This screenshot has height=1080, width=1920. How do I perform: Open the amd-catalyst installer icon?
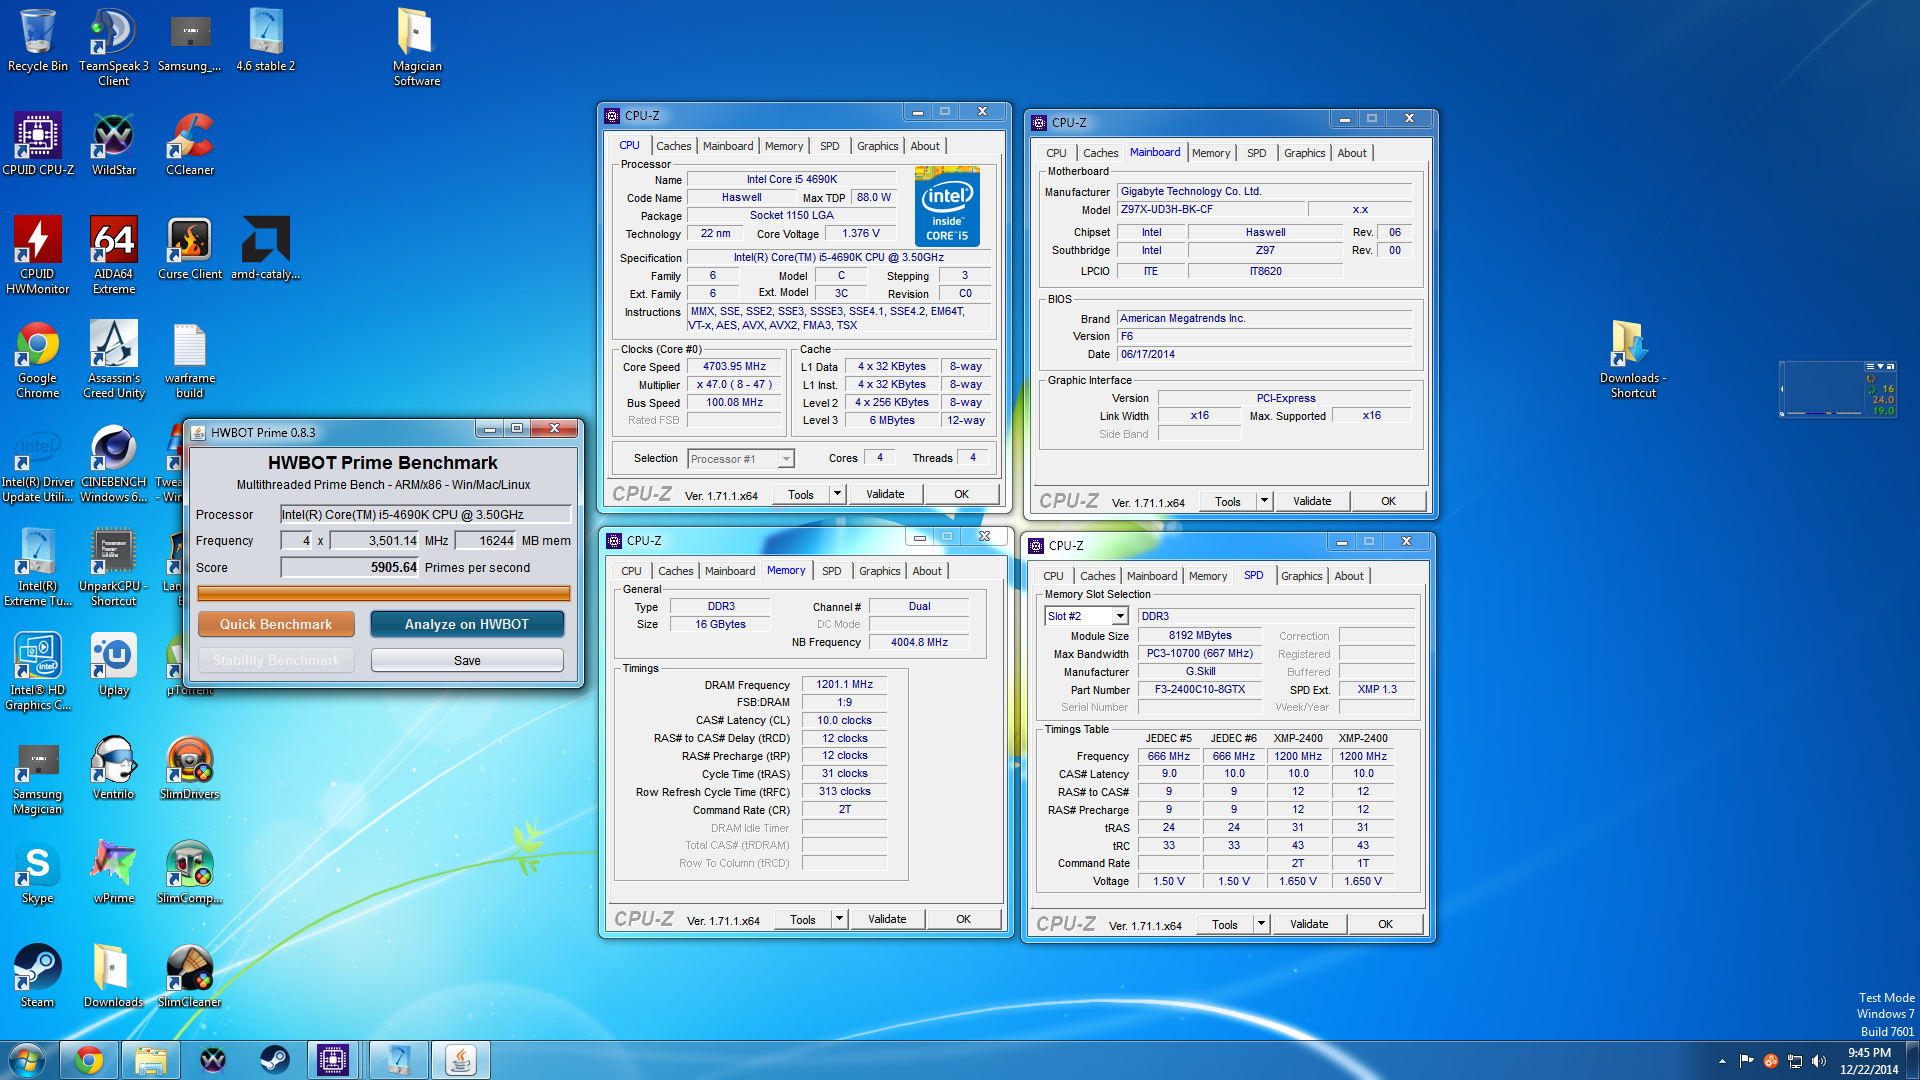coord(266,248)
